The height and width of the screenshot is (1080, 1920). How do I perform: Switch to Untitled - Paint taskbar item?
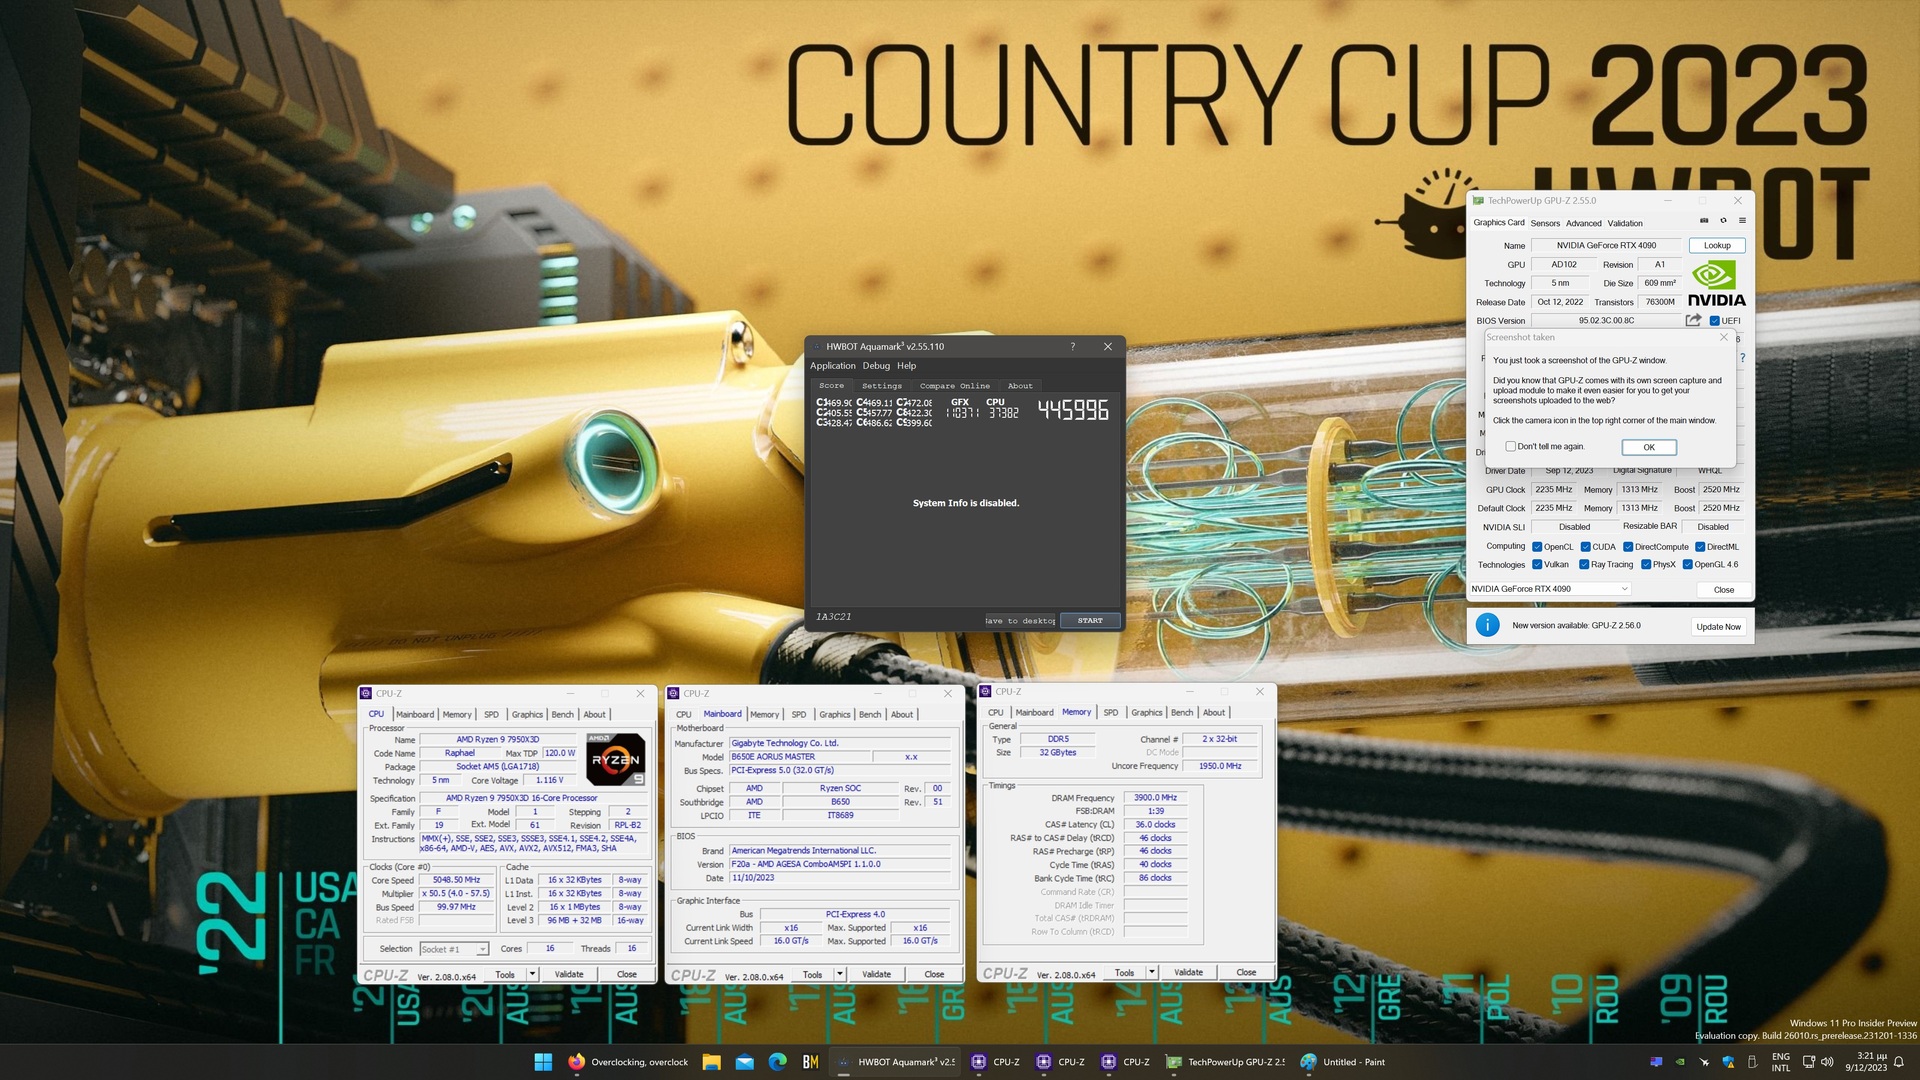click(x=1343, y=1062)
